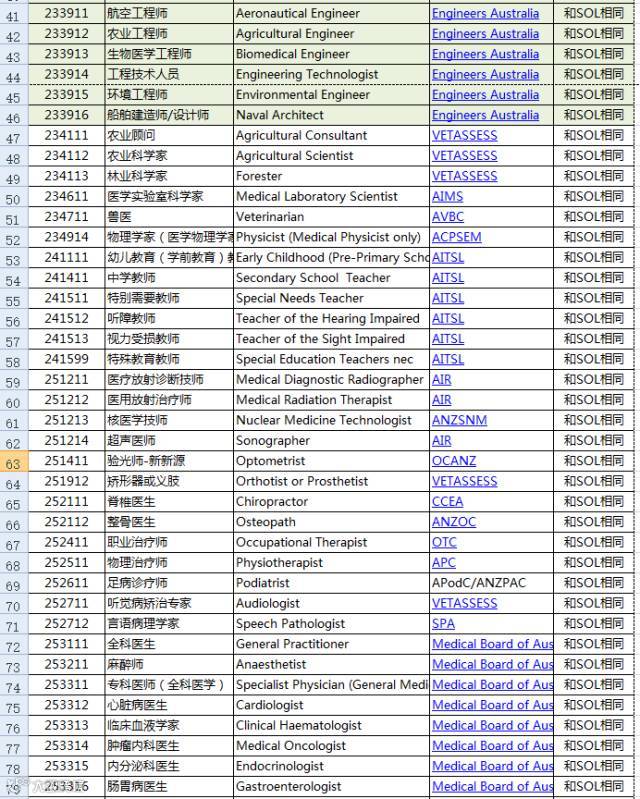Select the '全科医生' cell
640x799 pixels.
tap(169, 644)
